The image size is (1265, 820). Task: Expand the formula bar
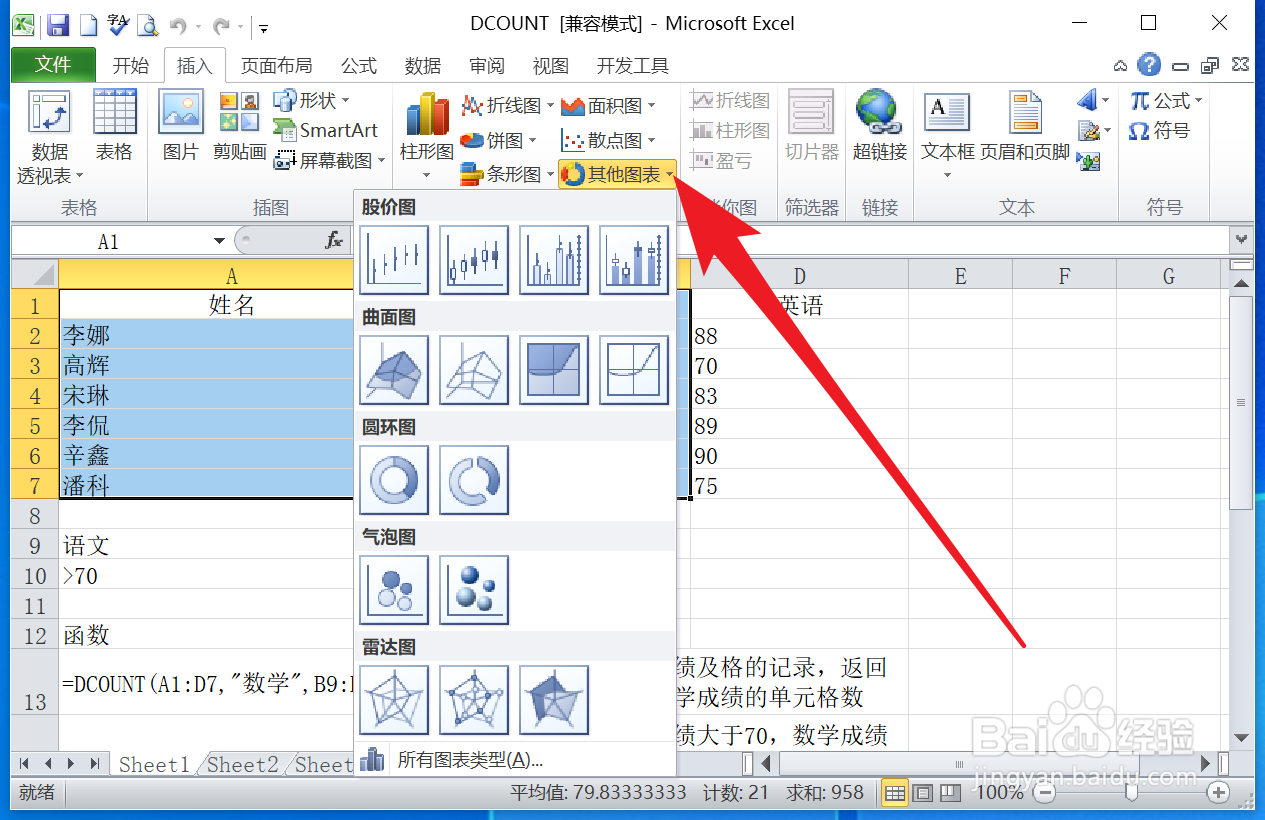(1243, 240)
